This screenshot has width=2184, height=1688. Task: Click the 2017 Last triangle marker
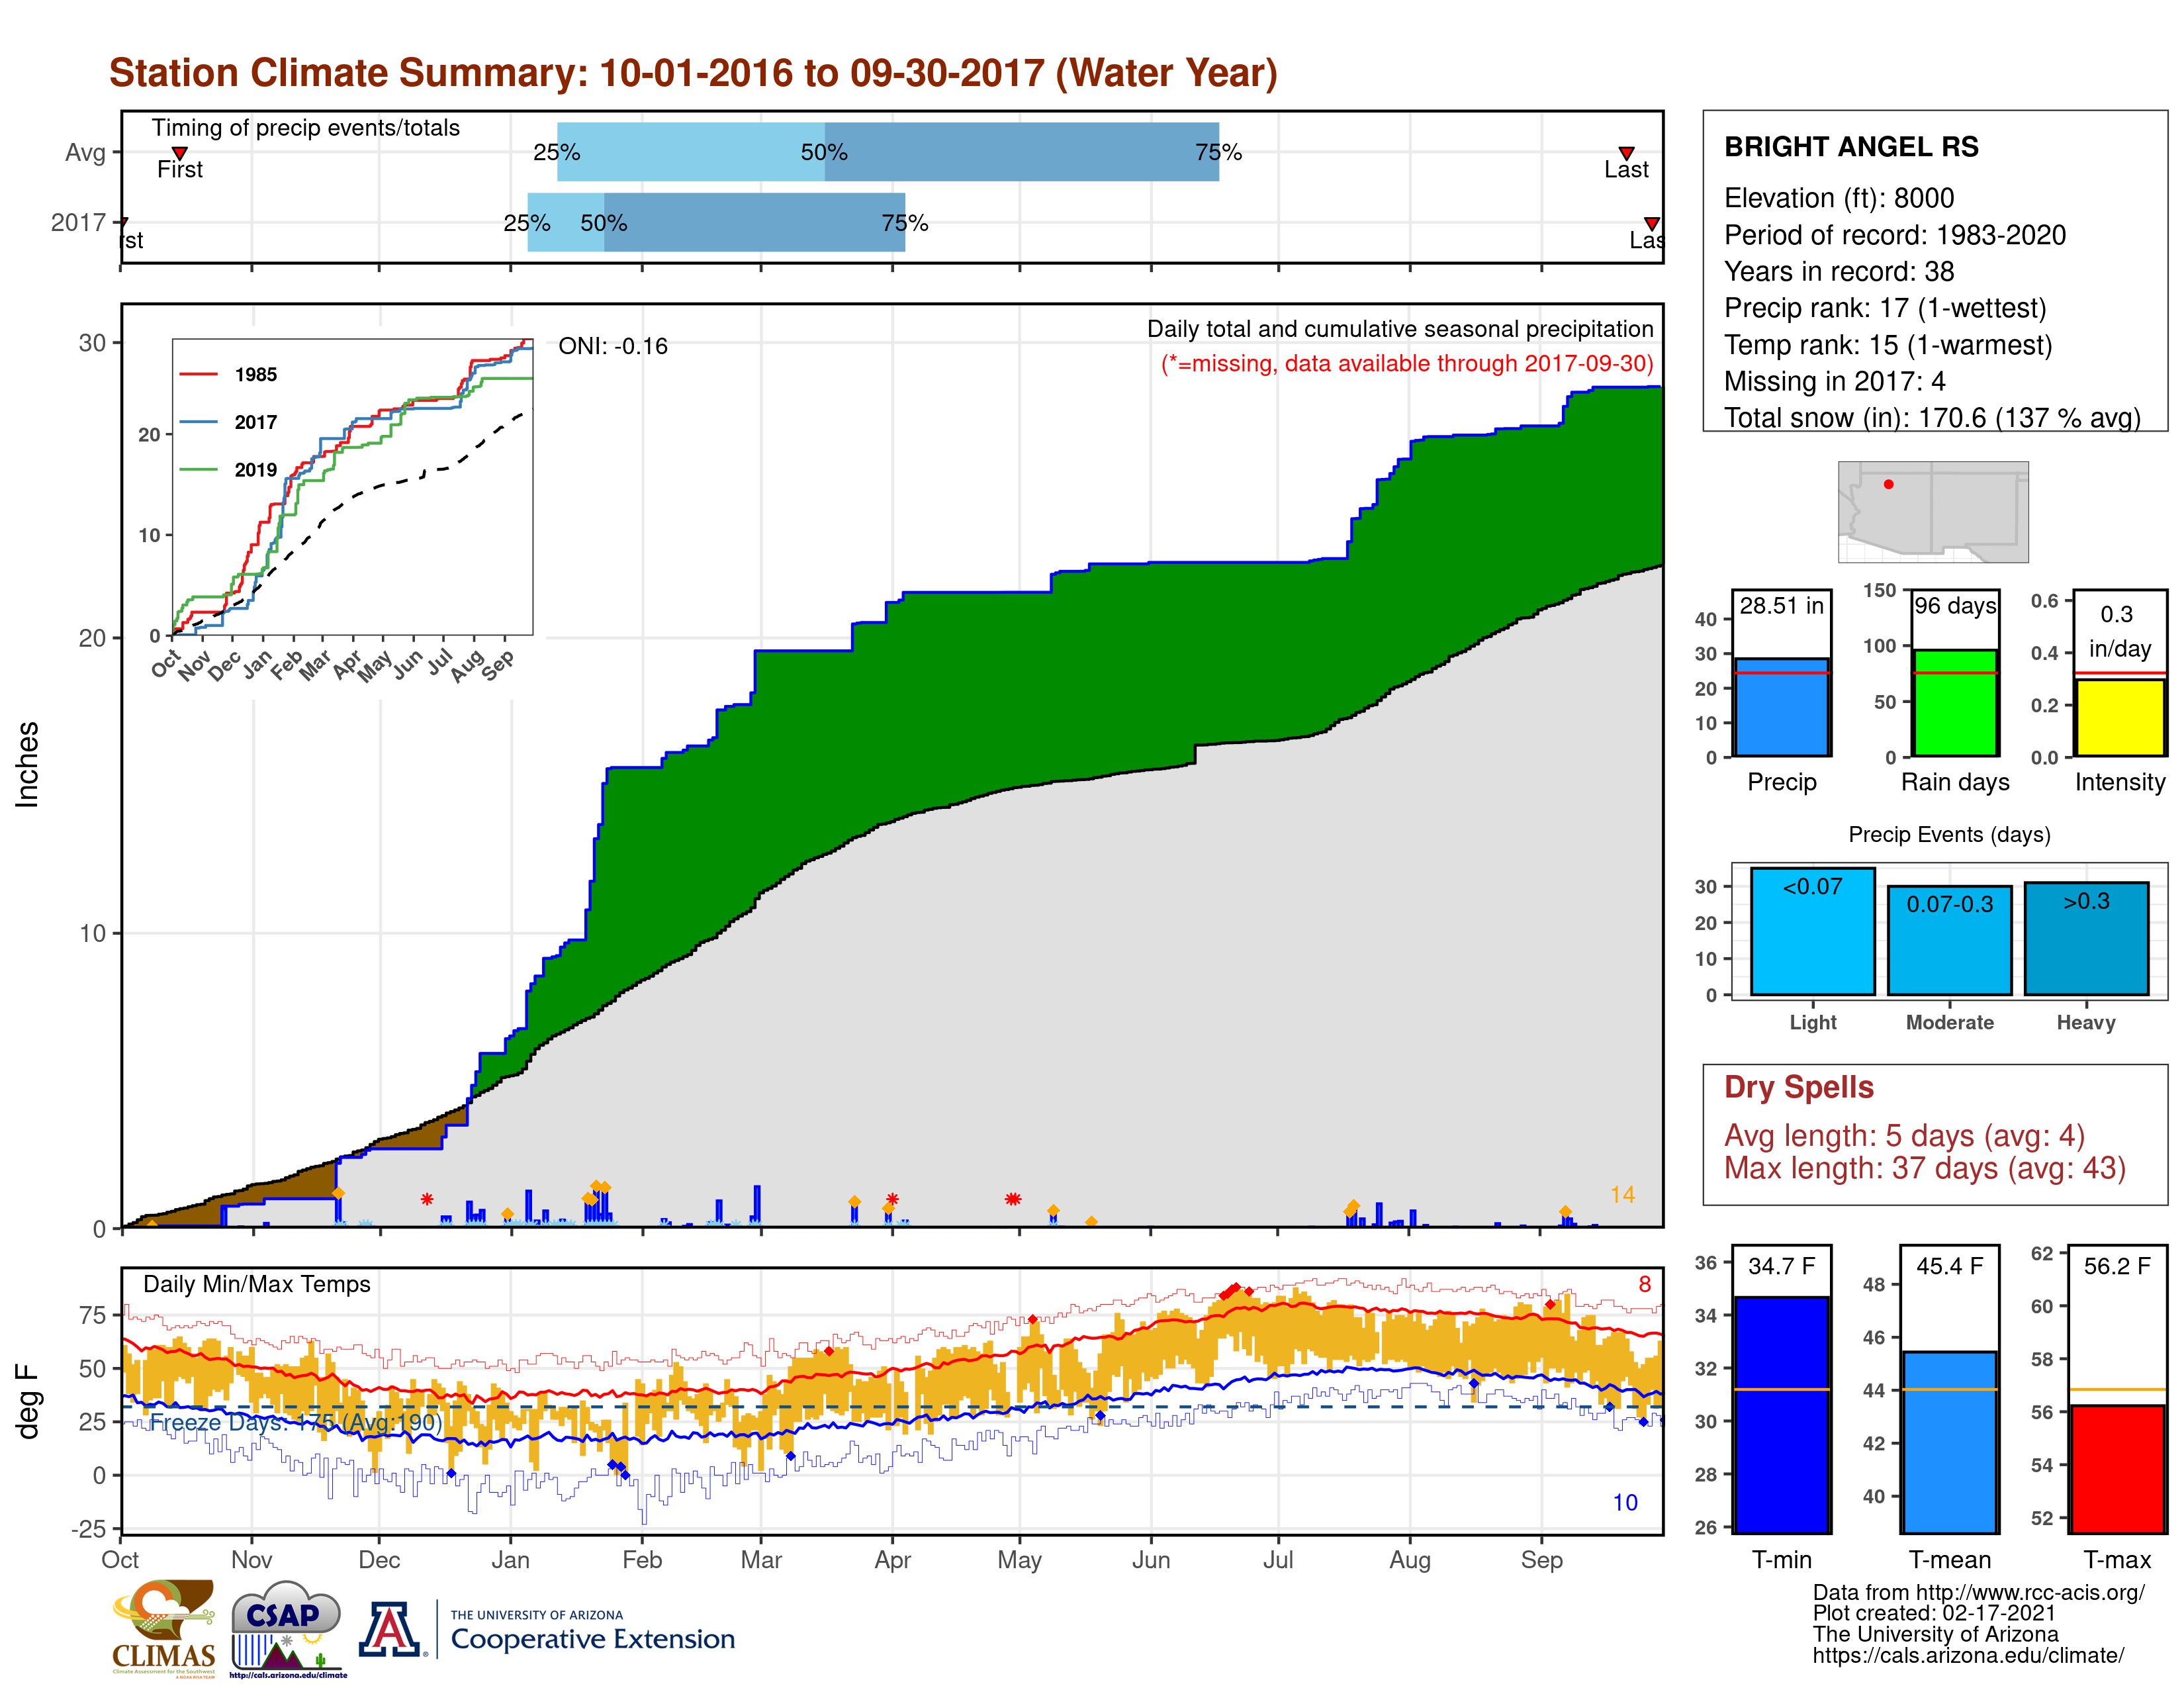[x=1652, y=223]
